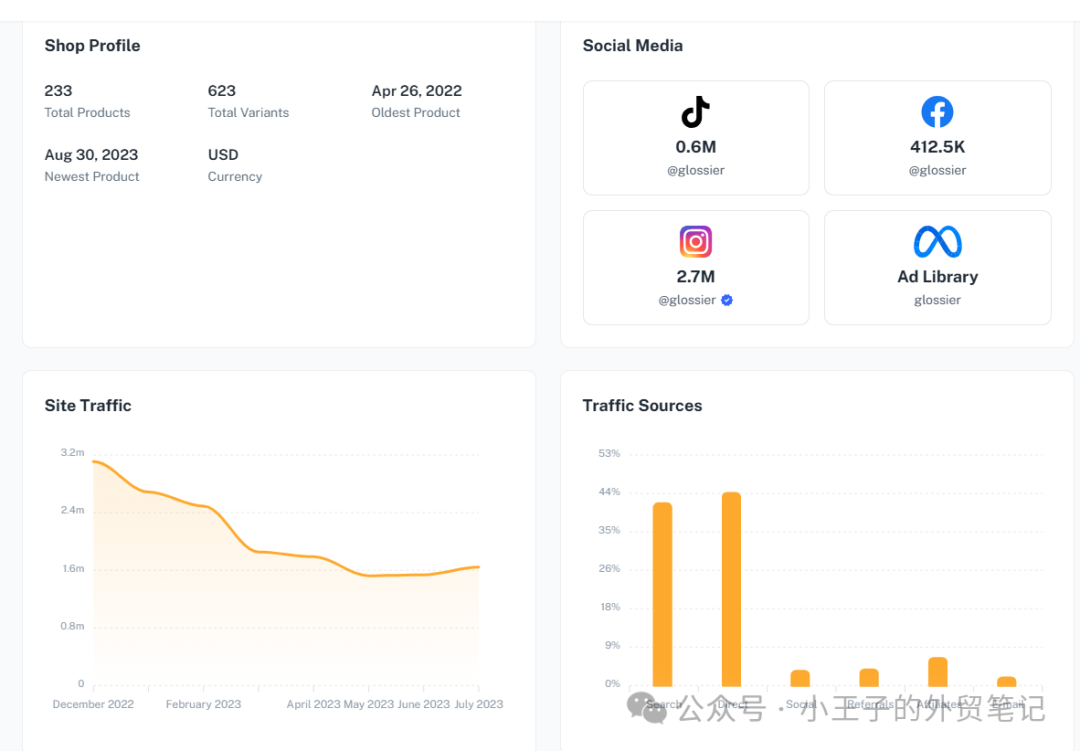The width and height of the screenshot is (1080, 751).
Task: Click the Search traffic bar
Action: pyautogui.click(x=662, y=593)
